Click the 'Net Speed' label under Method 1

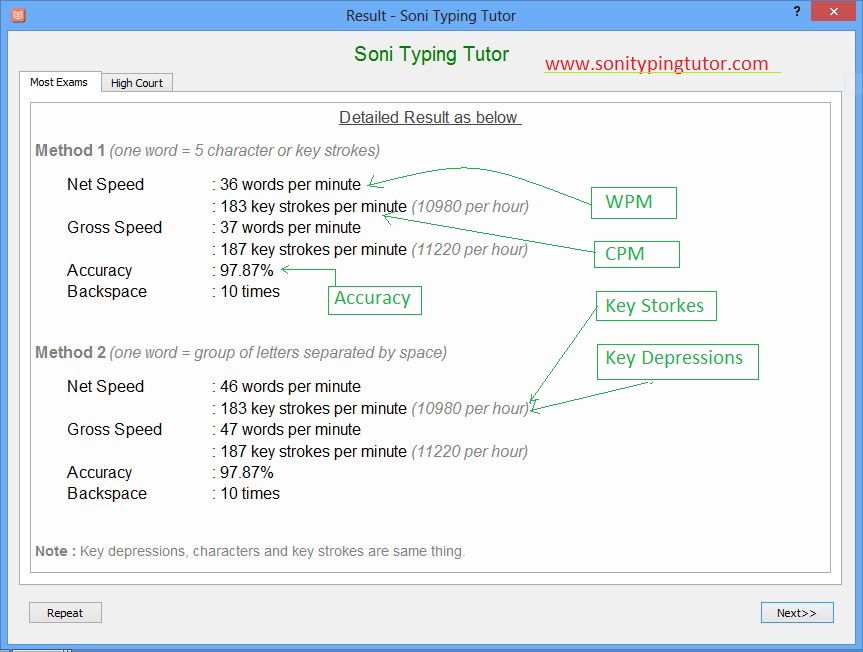(x=105, y=184)
